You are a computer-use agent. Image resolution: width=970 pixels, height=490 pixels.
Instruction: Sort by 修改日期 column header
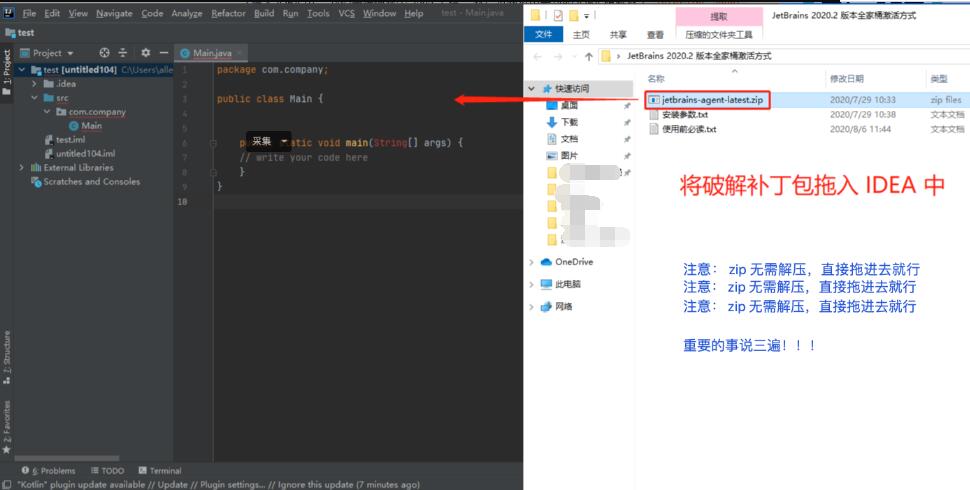(846, 79)
